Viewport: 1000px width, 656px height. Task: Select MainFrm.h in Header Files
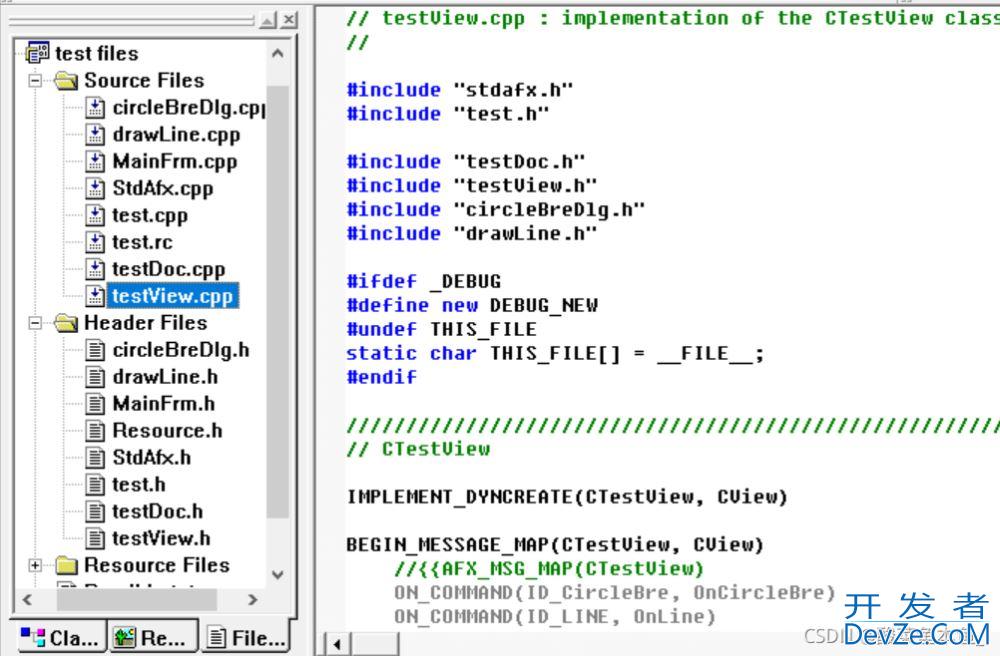click(163, 404)
